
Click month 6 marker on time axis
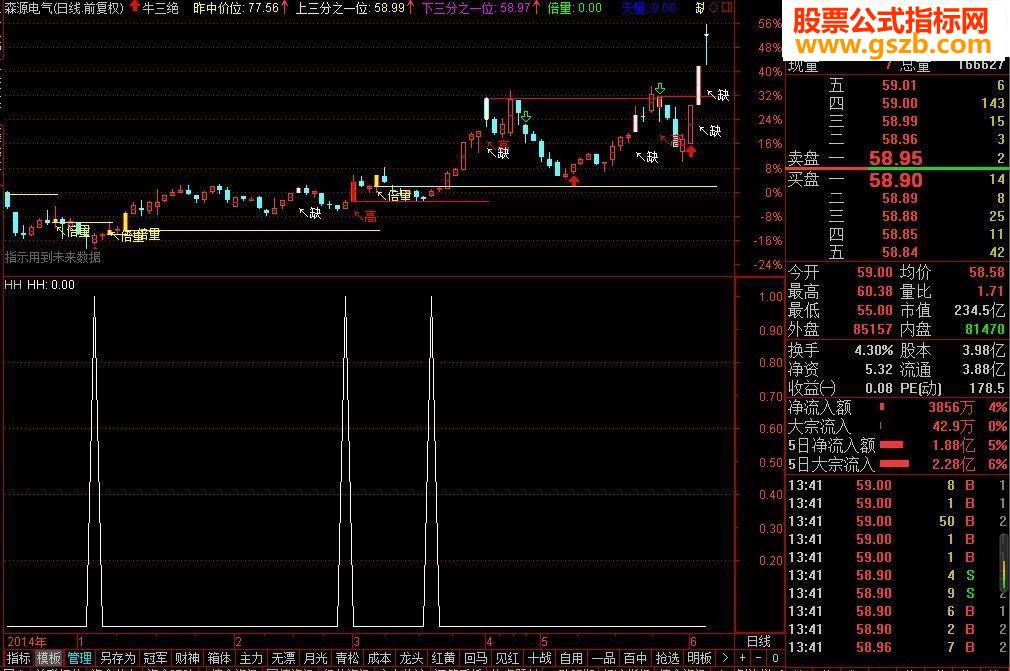tap(693, 641)
